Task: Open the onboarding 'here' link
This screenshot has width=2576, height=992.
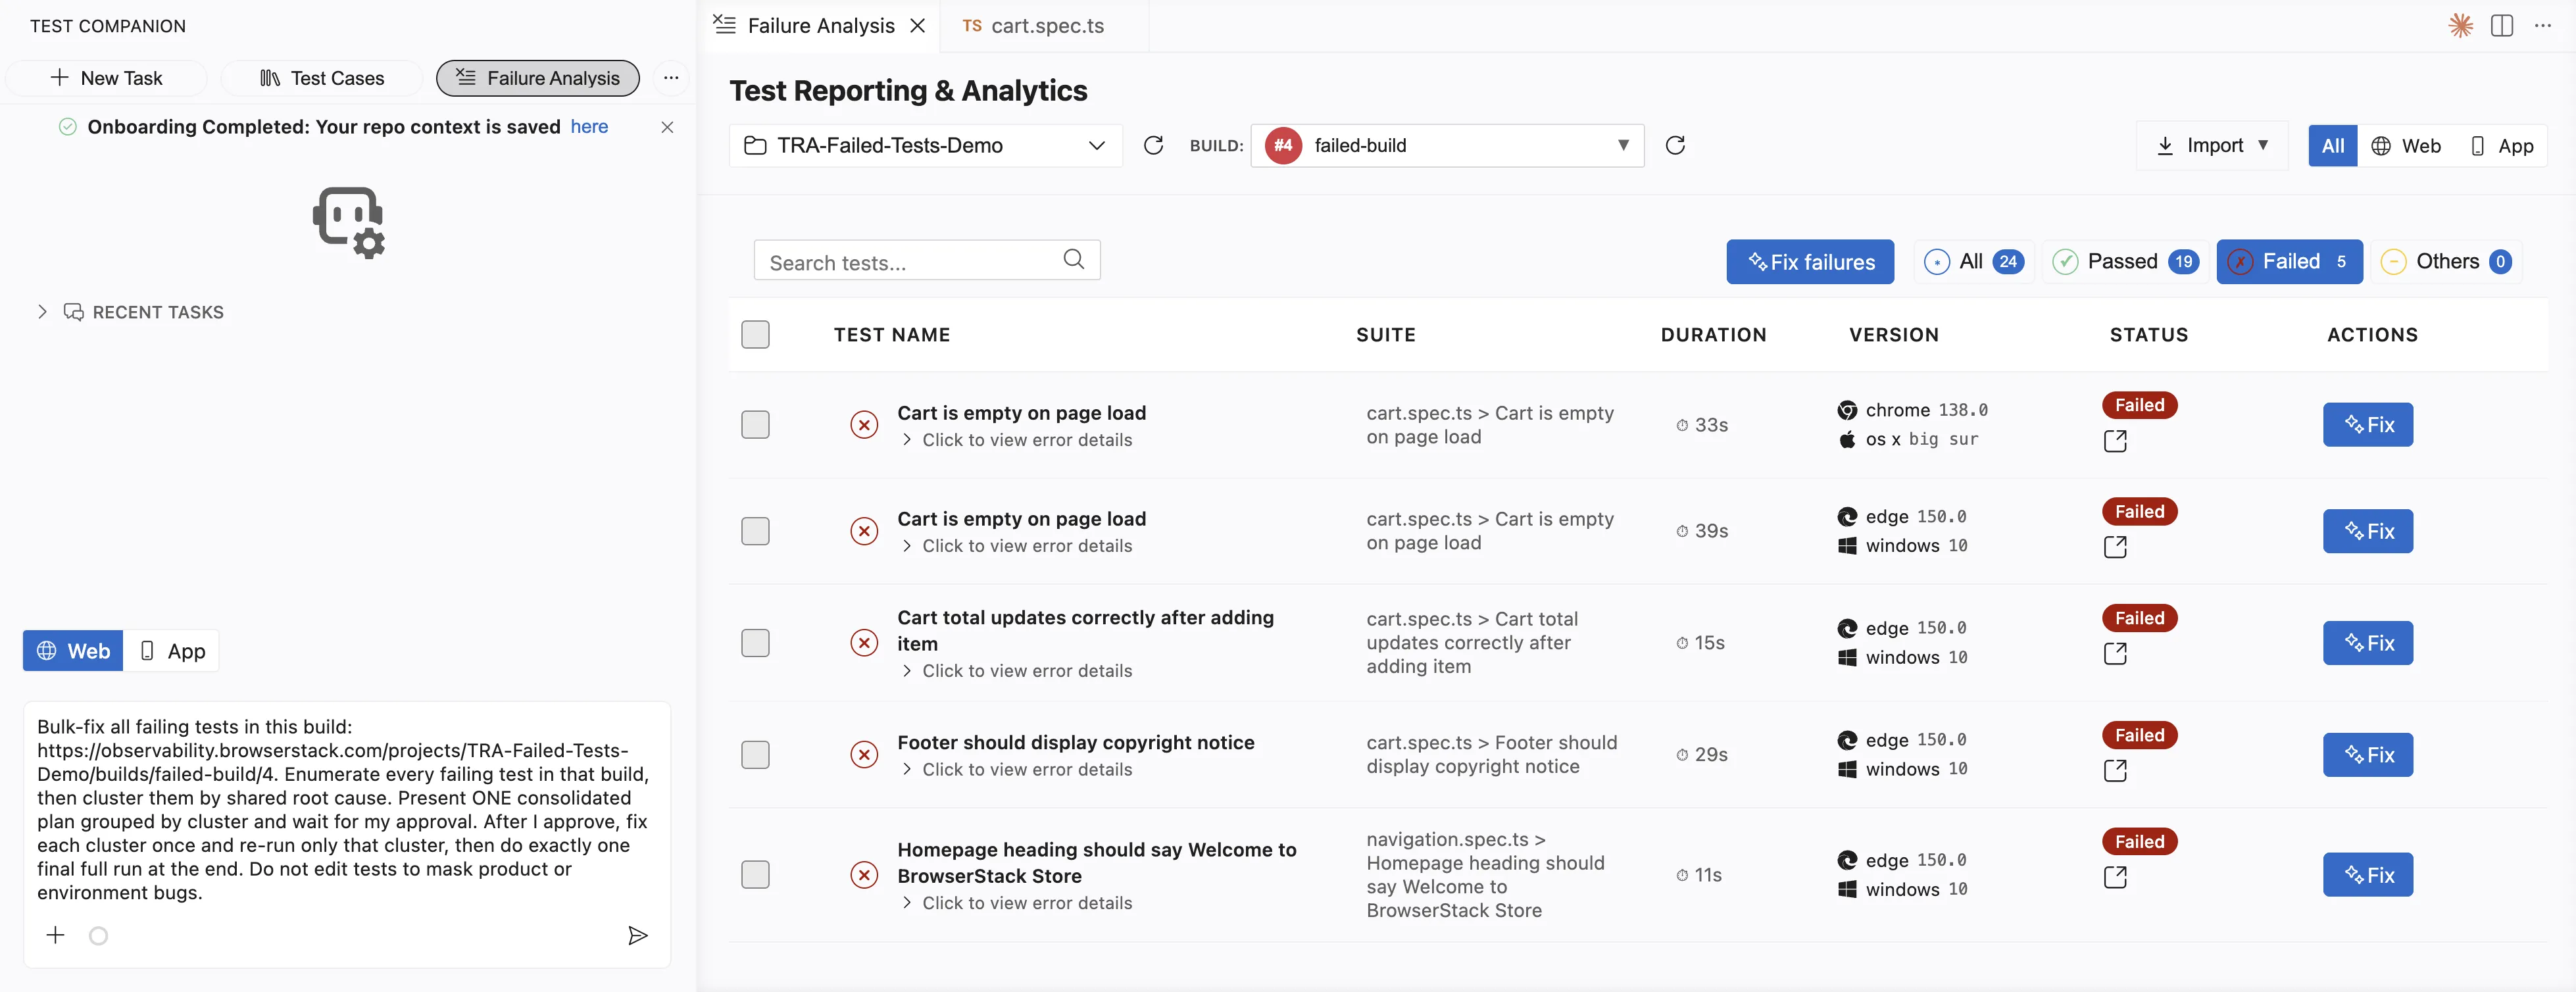Action: click(589, 127)
